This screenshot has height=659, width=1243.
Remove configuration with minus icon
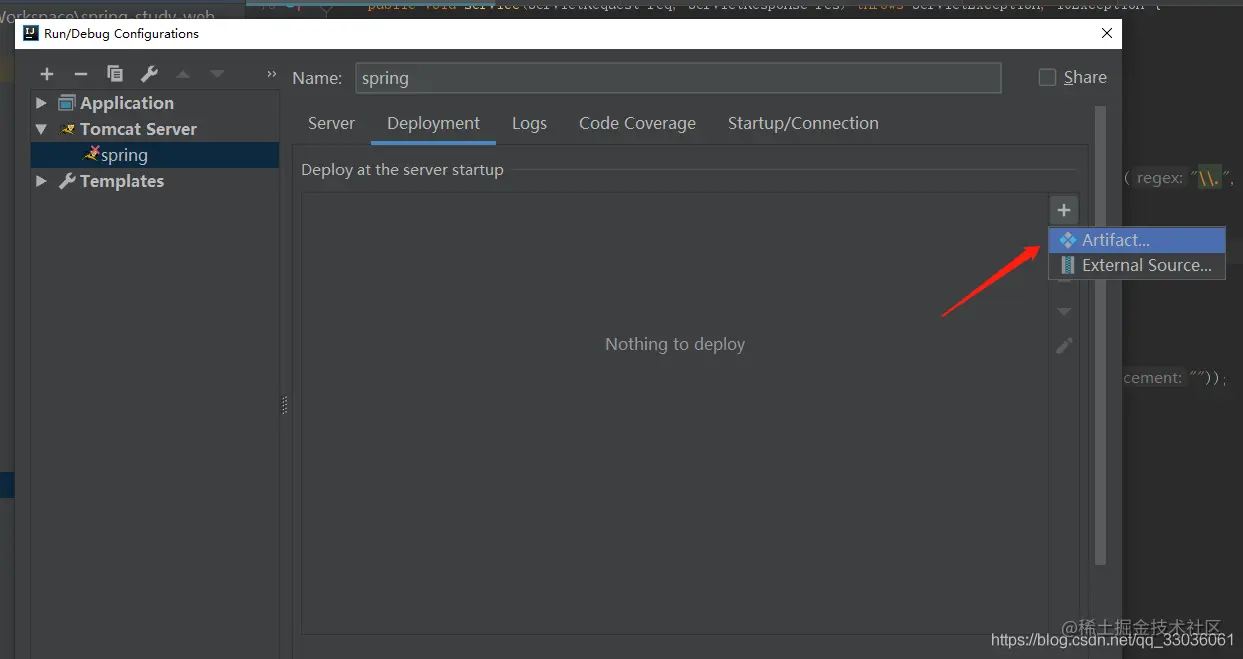[x=81, y=74]
